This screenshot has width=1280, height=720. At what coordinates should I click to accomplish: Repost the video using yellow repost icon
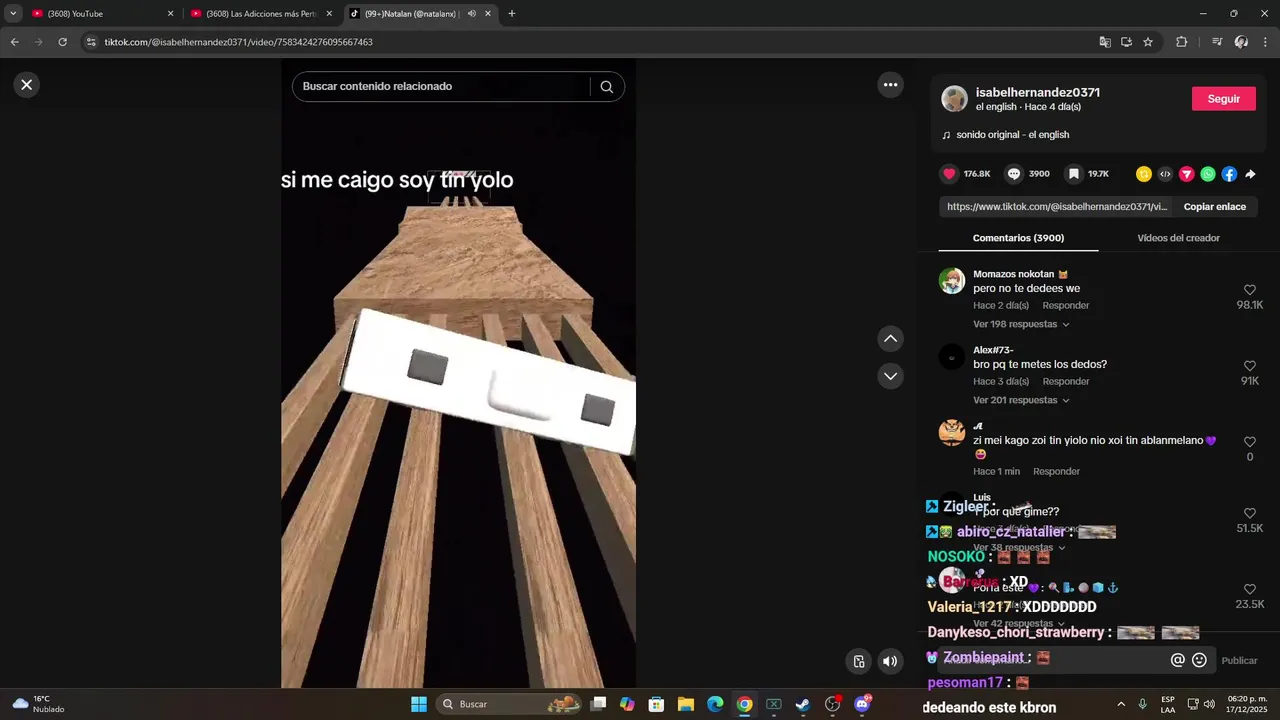[x=1144, y=174]
